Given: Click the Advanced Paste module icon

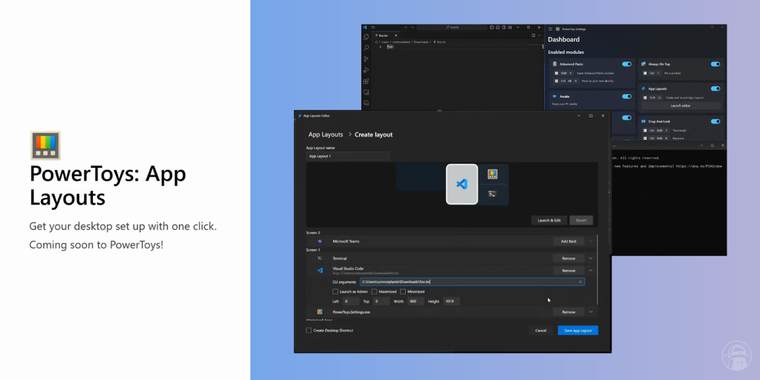Looking at the screenshot, I should tap(555, 64).
